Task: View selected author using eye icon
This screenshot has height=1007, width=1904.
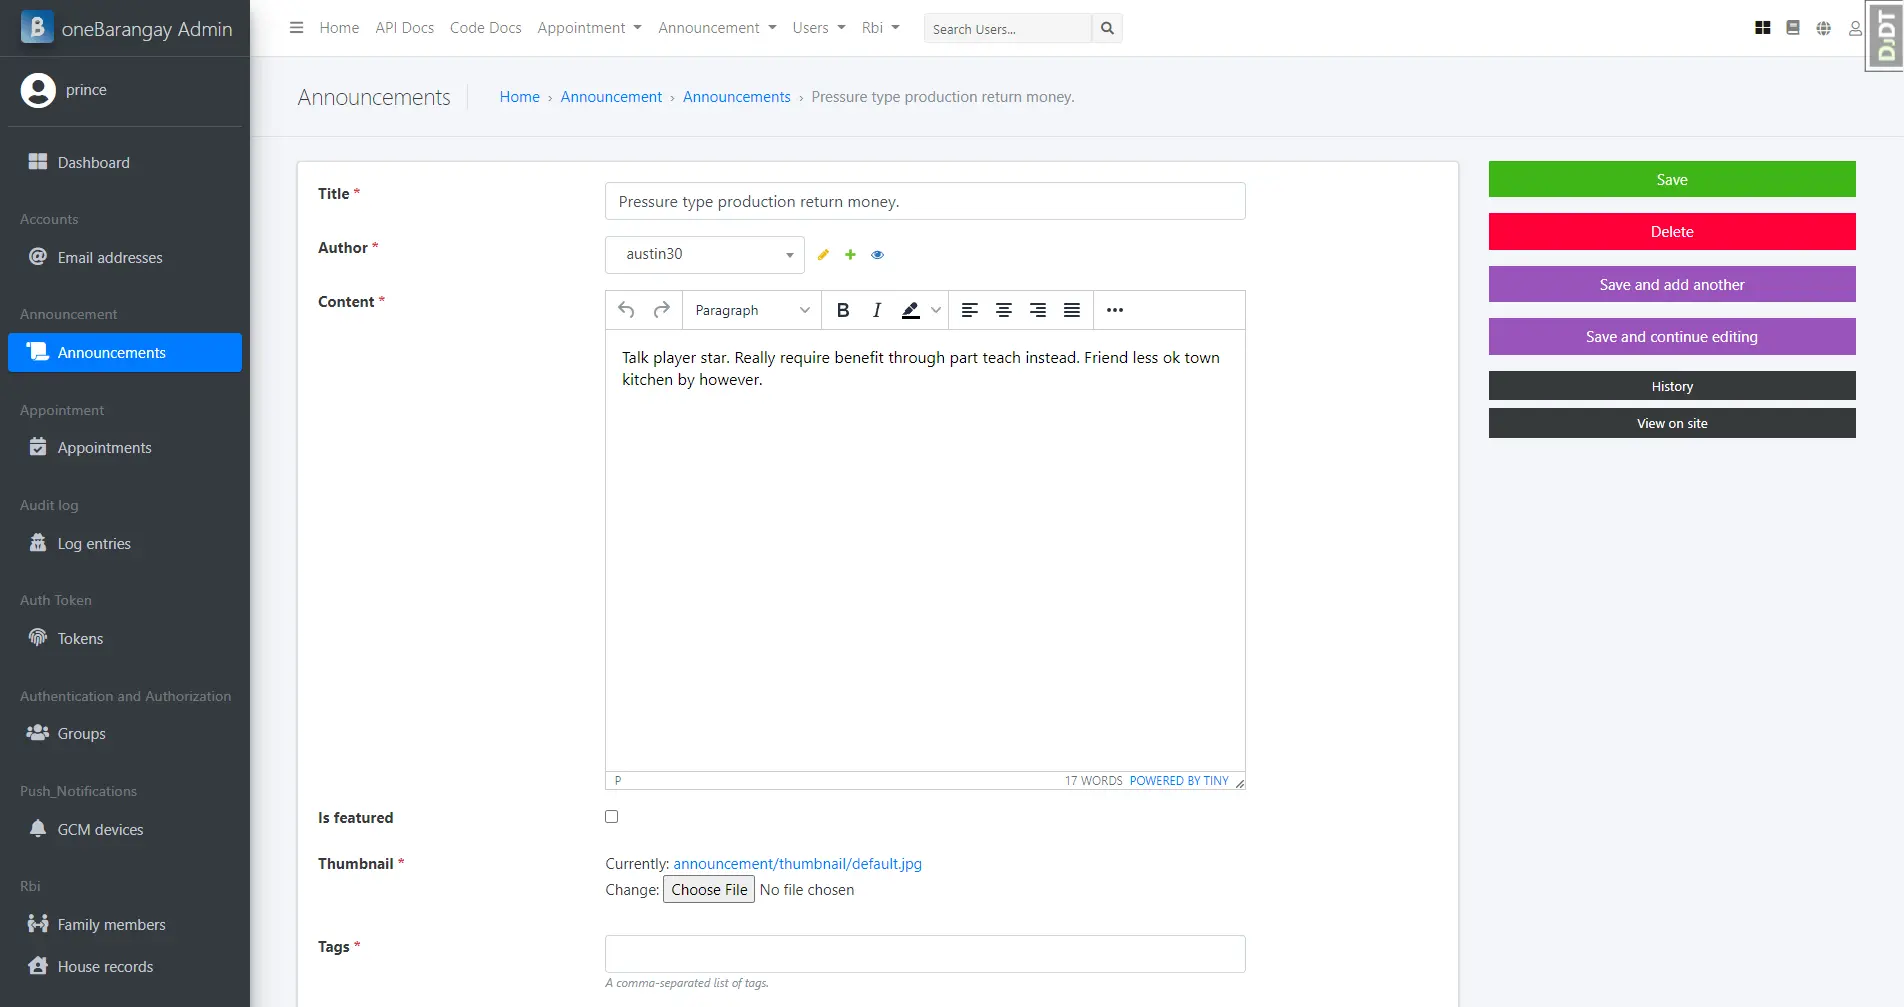Action: tap(877, 255)
